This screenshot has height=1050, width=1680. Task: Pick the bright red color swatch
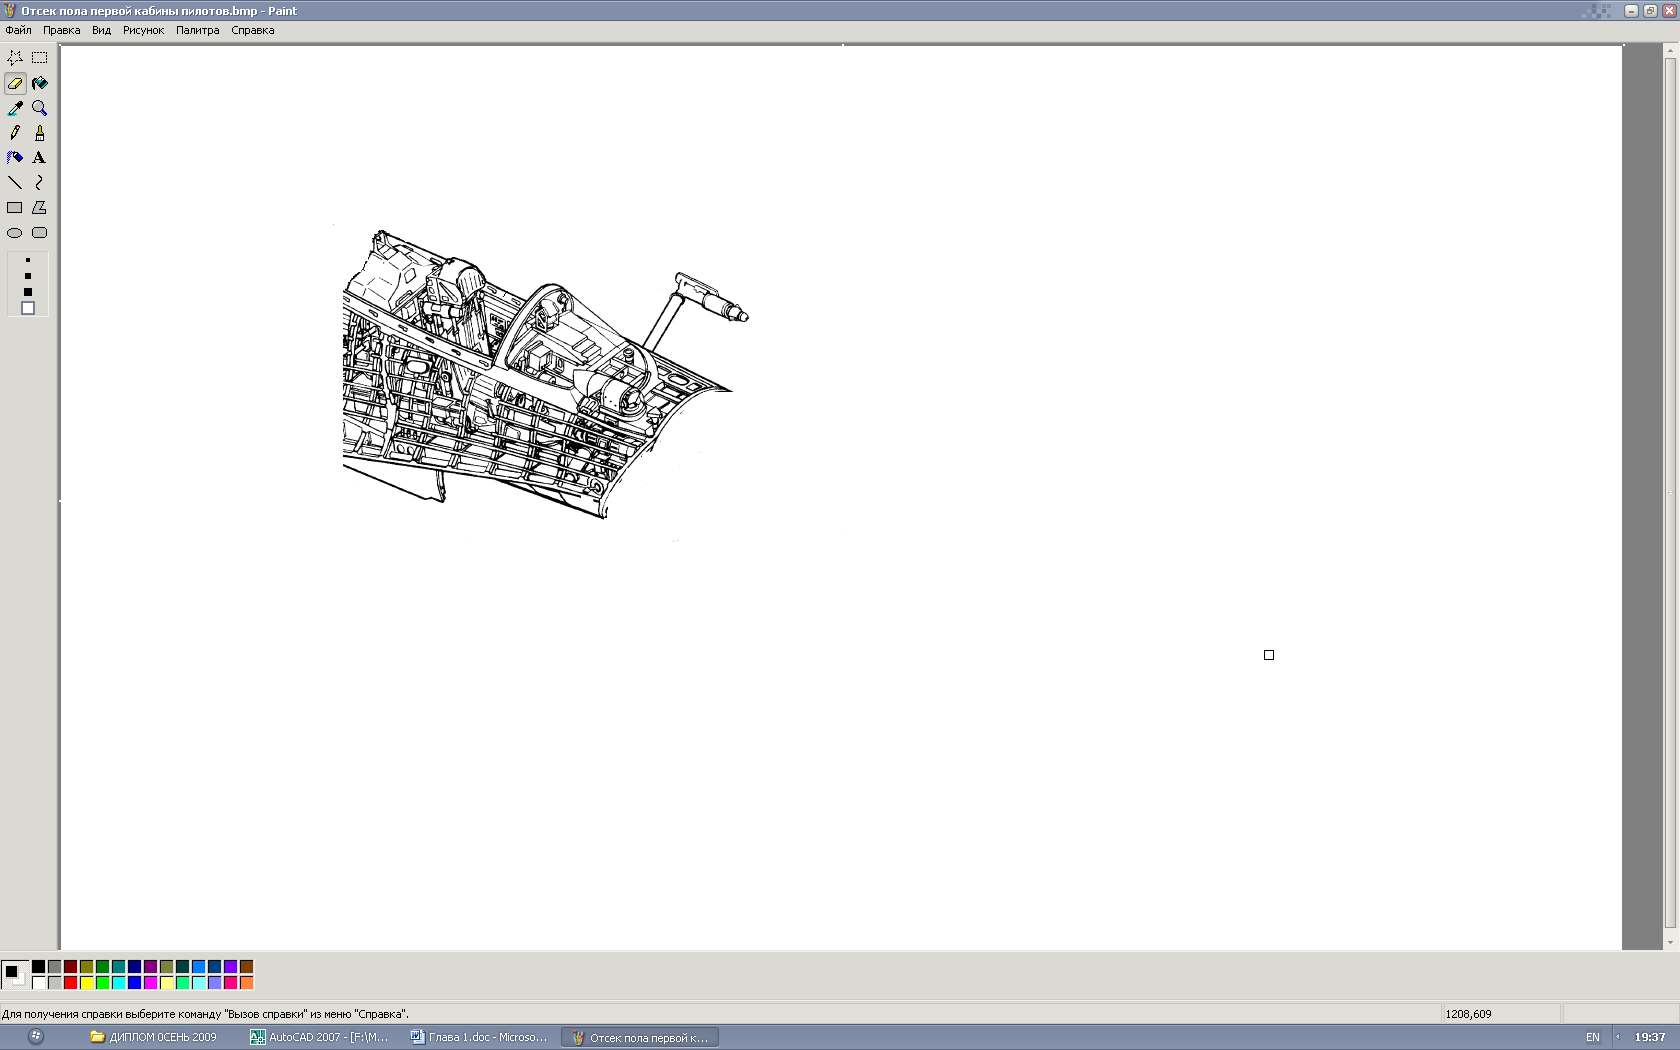tap(71, 983)
